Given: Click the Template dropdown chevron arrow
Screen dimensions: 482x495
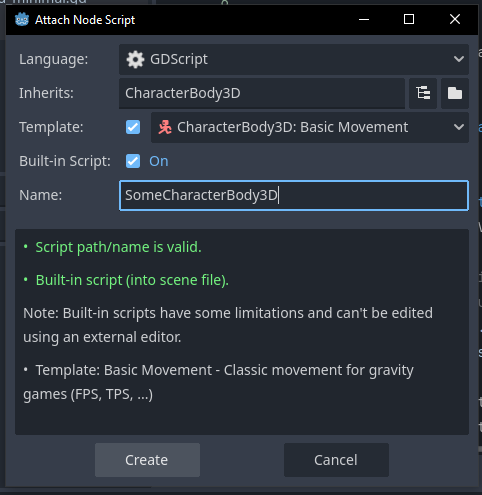Looking at the screenshot, I should tap(459, 127).
